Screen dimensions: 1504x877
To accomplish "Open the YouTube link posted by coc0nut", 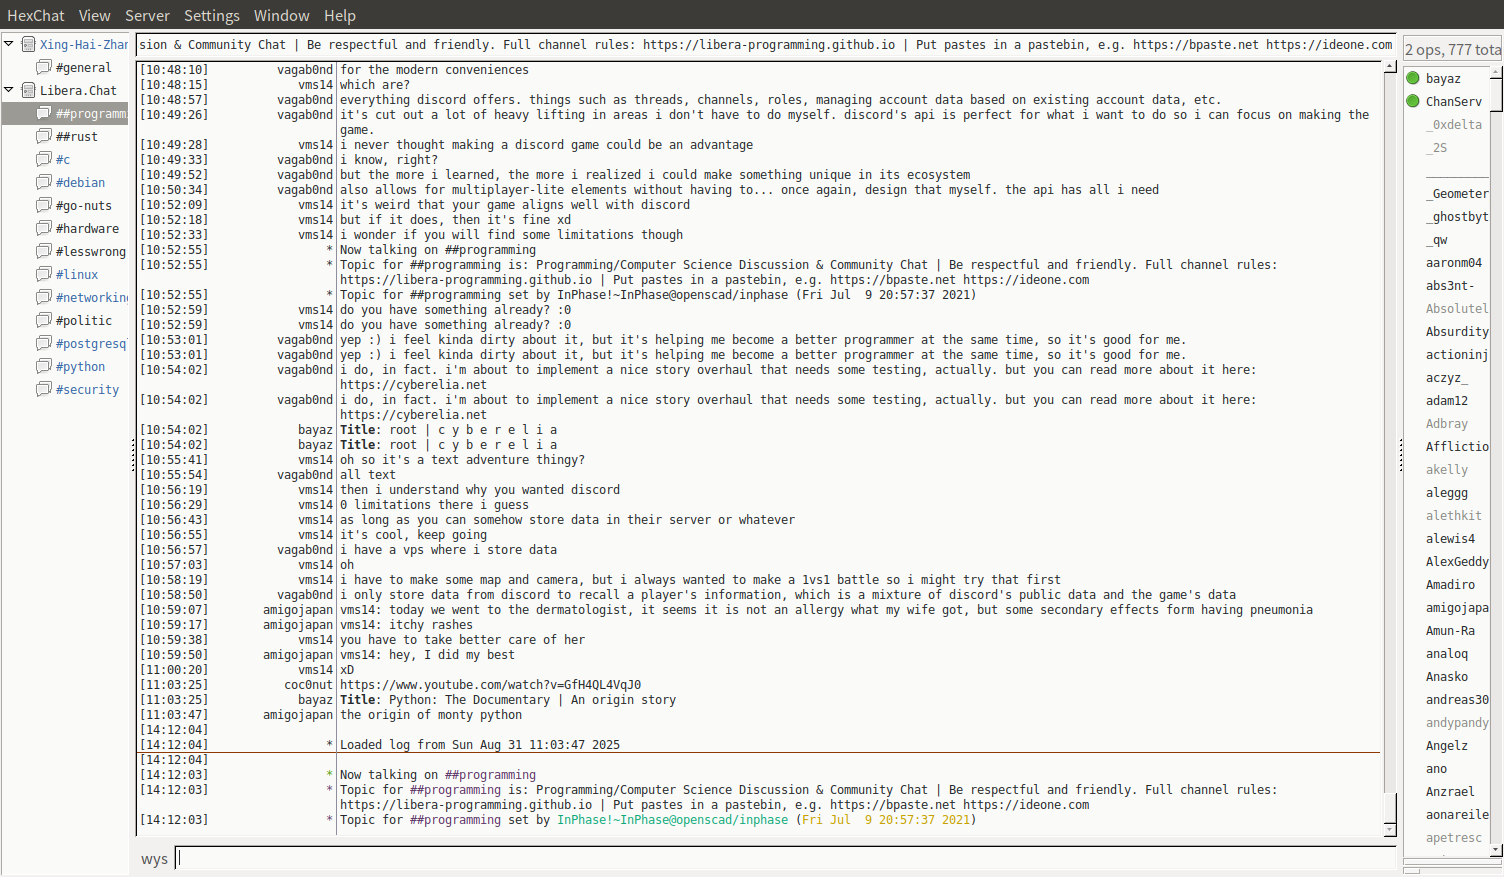I will tap(490, 685).
